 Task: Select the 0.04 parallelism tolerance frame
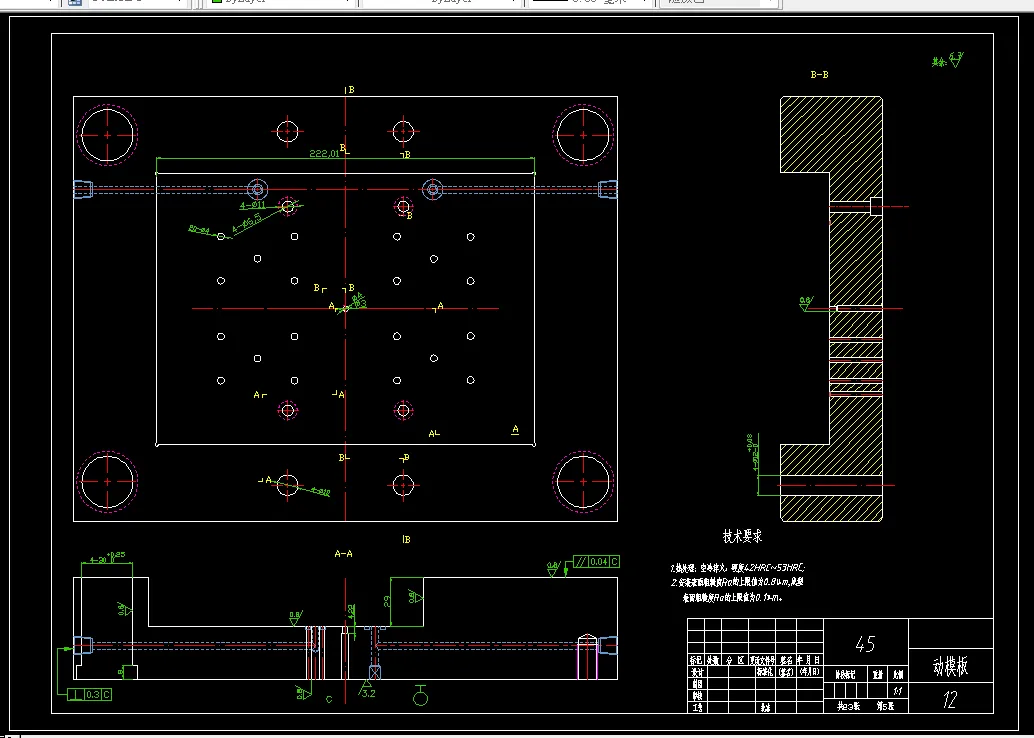point(596,562)
